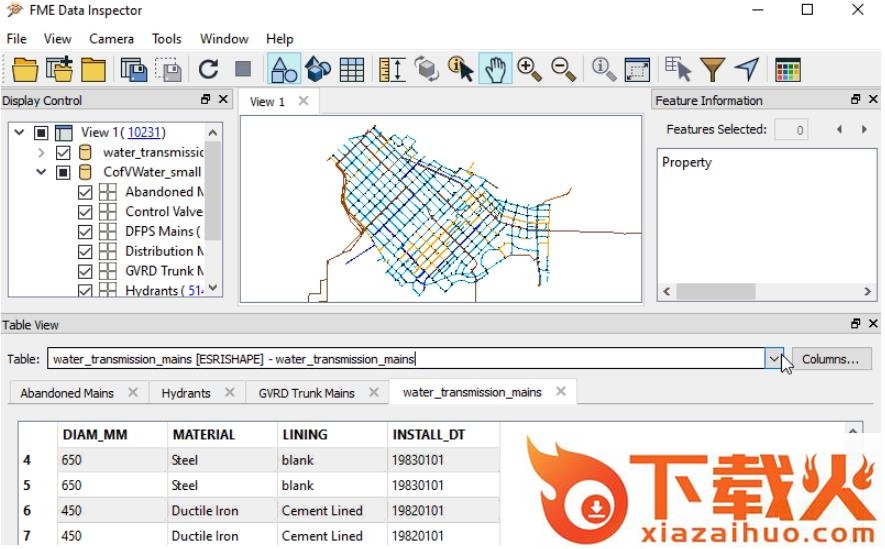Switch to the 3D view icon
885x549 pixels.
(x=318, y=69)
